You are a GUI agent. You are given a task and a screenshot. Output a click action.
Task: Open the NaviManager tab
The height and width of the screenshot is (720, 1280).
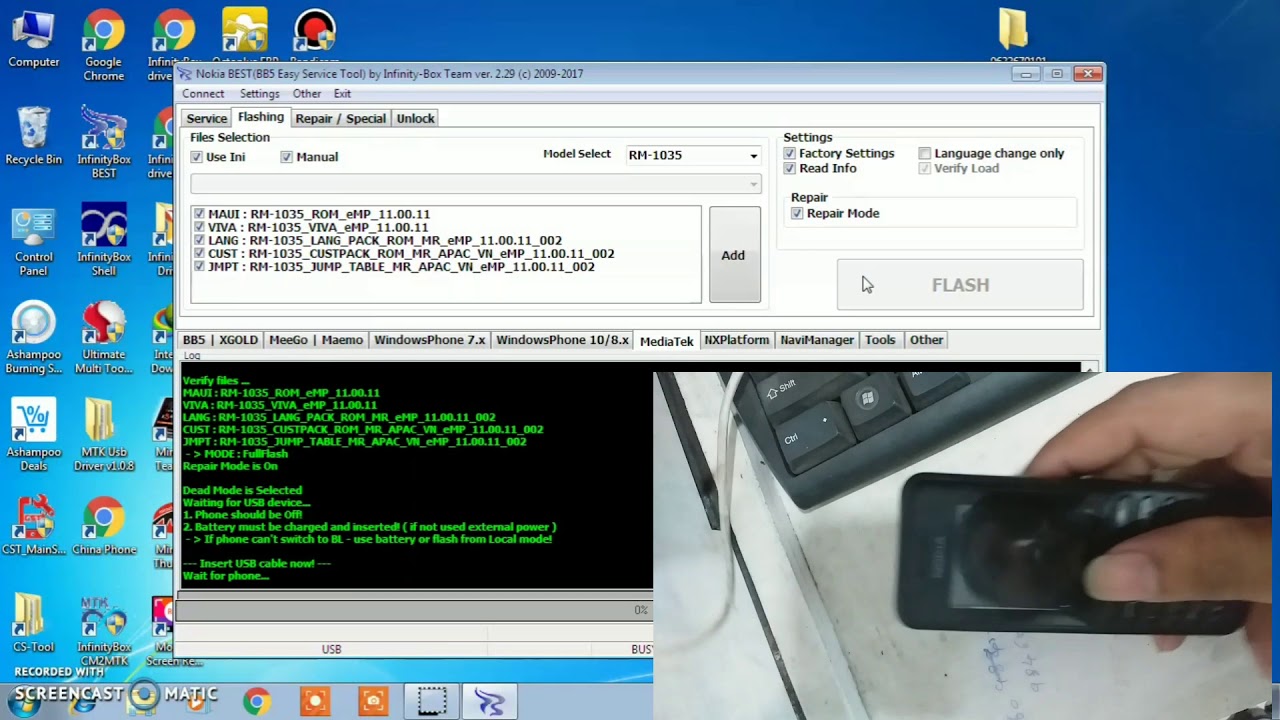[x=817, y=340]
